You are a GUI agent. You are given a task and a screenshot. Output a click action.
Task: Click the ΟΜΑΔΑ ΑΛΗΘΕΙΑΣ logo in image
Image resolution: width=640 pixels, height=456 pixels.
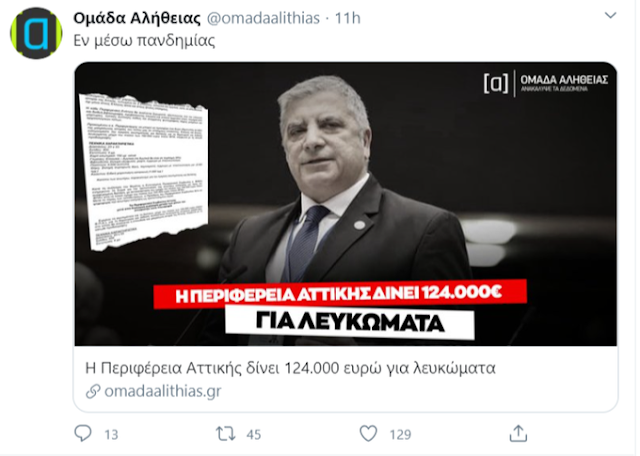click(x=546, y=83)
